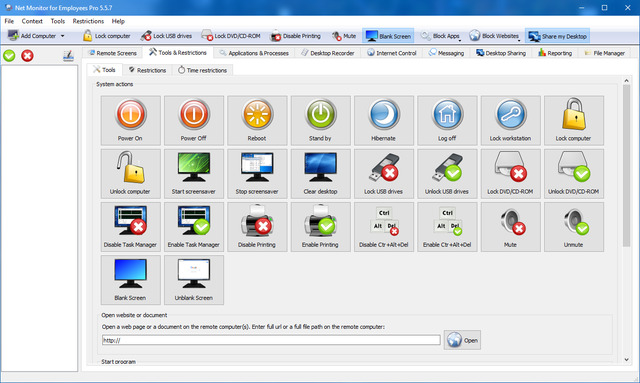
Task: Click the Unblank Screen action
Action: point(194,280)
